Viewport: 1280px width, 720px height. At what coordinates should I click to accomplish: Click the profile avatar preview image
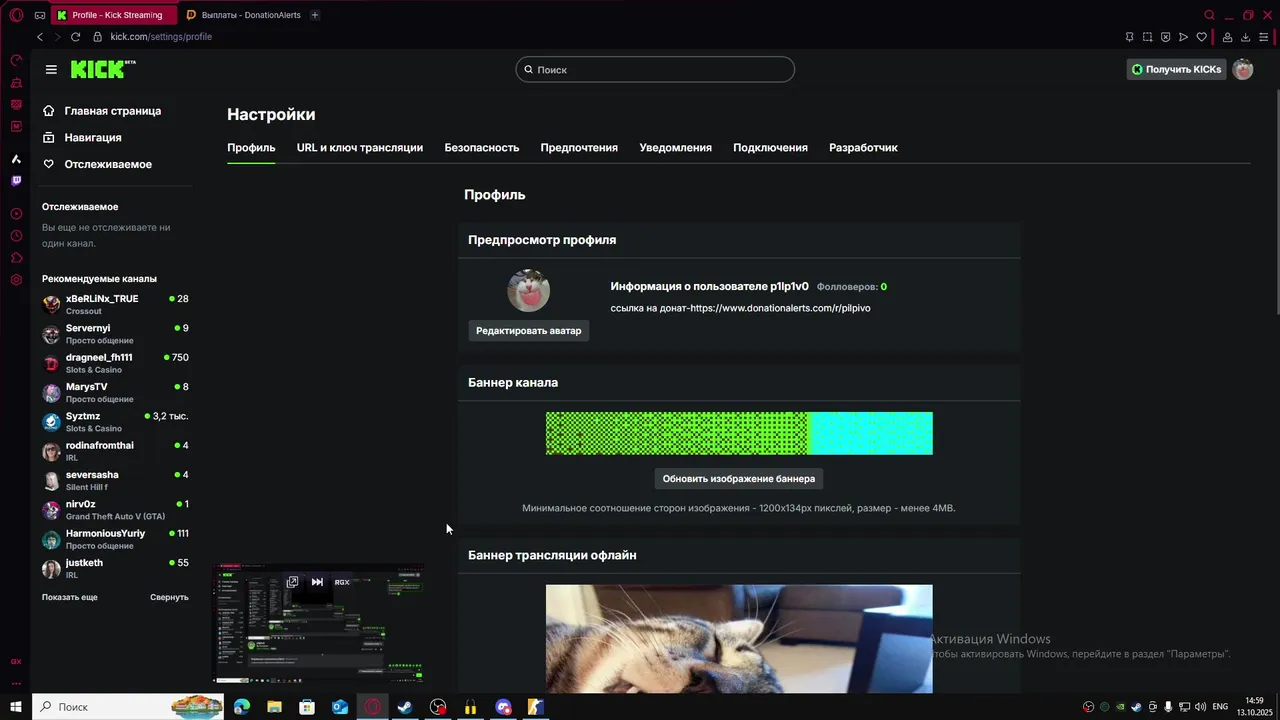(529, 291)
